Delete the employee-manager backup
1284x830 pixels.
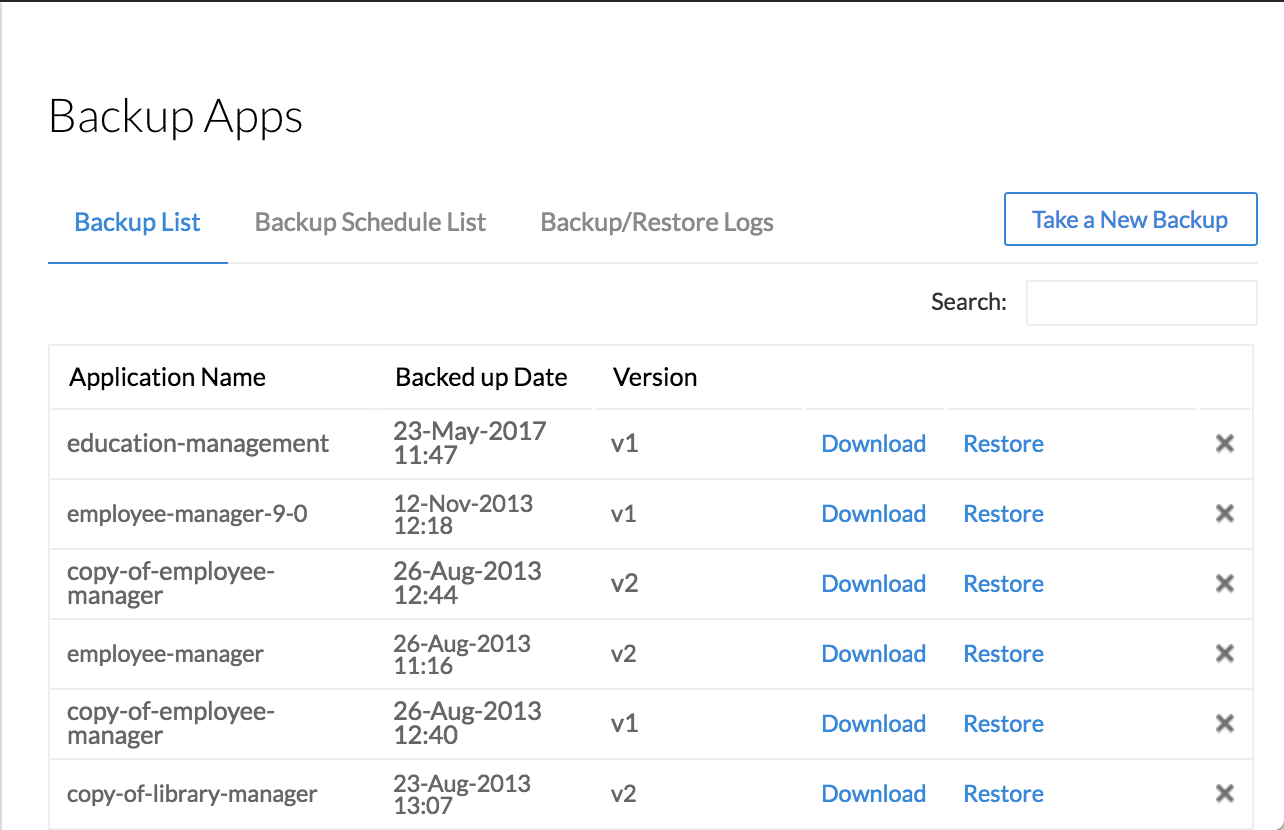[1224, 653]
